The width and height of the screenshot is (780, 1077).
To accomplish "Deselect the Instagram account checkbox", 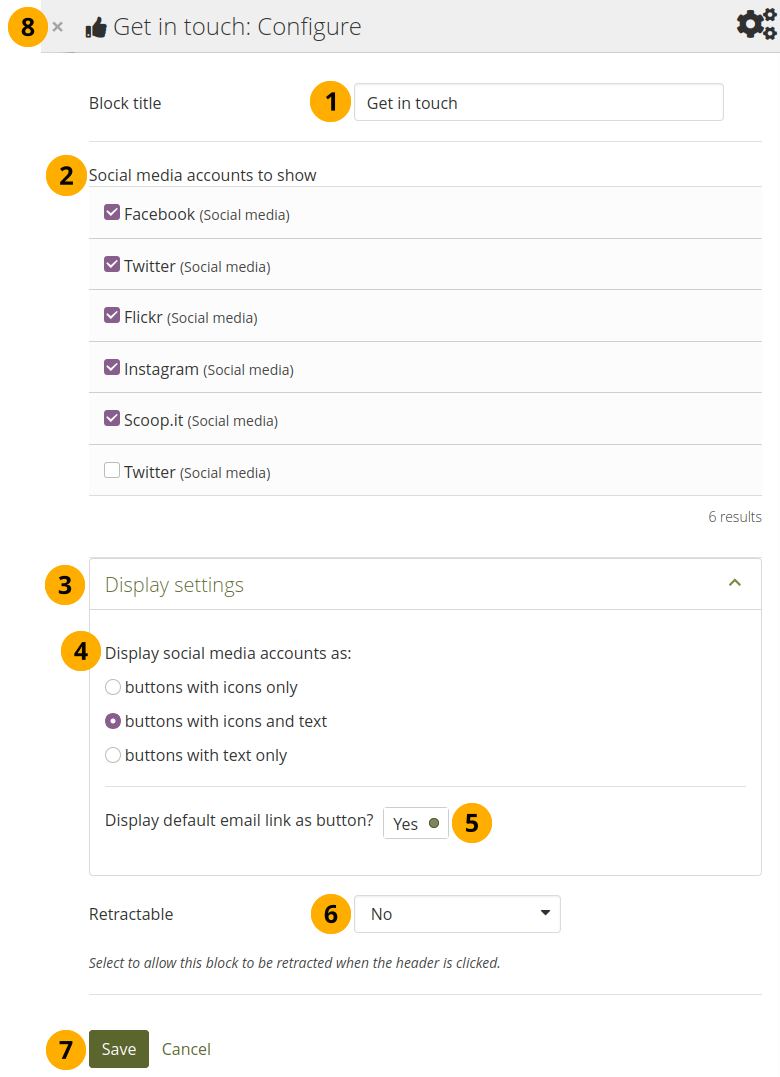I will point(112,368).
